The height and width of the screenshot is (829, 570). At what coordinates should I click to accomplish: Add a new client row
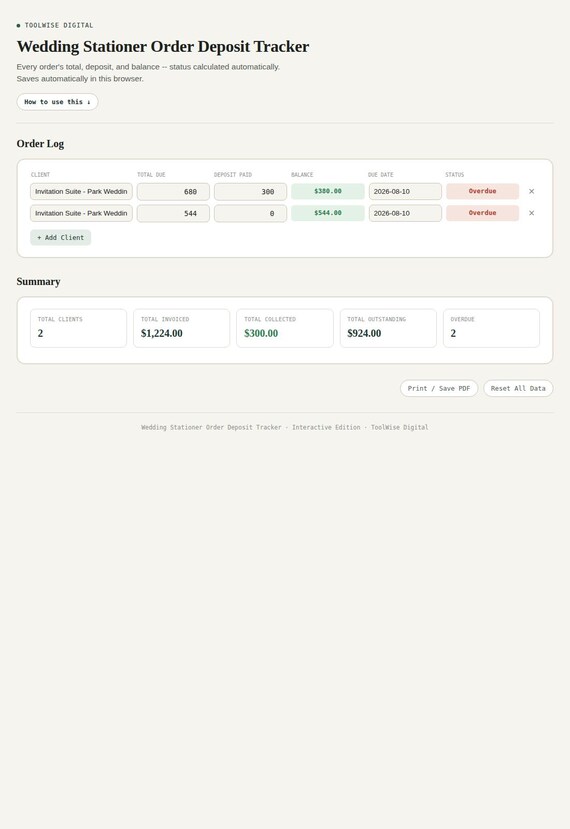pyautogui.click(x=60, y=237)
